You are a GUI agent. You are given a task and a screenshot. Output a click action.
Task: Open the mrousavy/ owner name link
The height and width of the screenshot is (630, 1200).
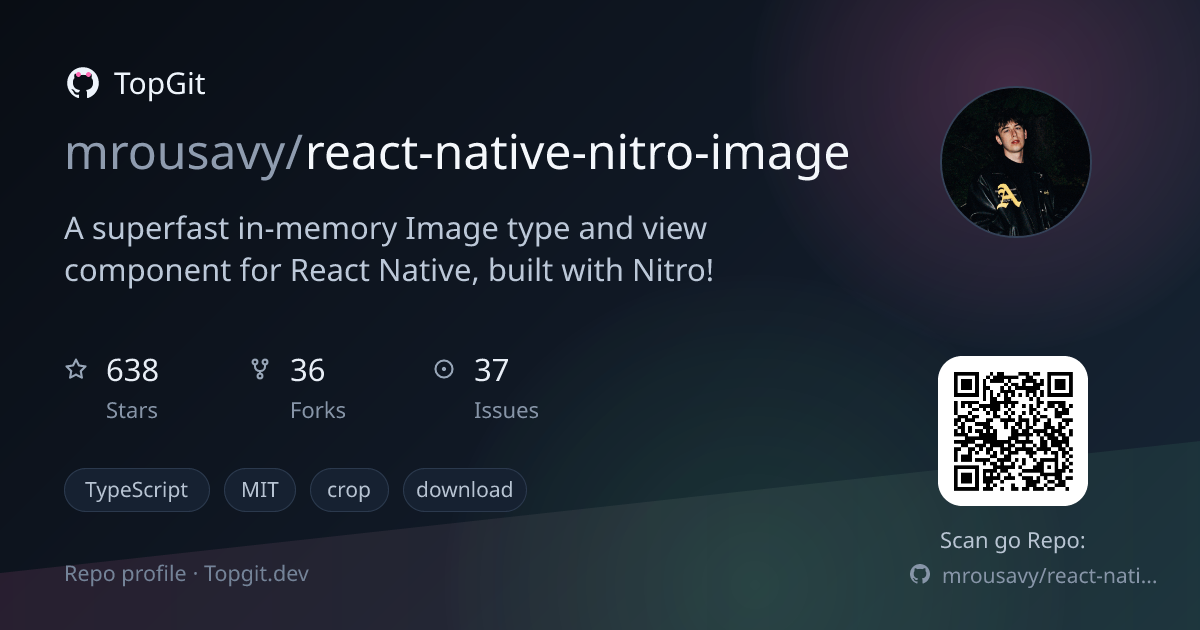click(184, 154)
